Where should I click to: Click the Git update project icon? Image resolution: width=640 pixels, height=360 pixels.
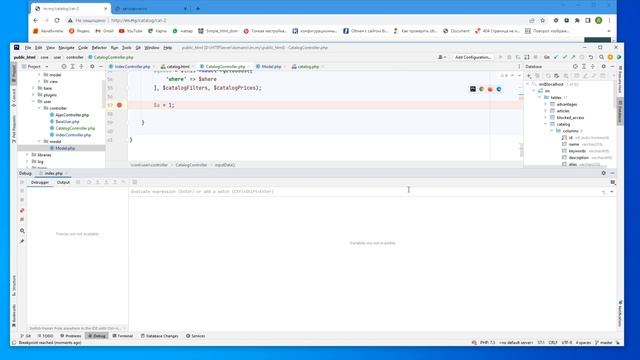pos(556,57)
